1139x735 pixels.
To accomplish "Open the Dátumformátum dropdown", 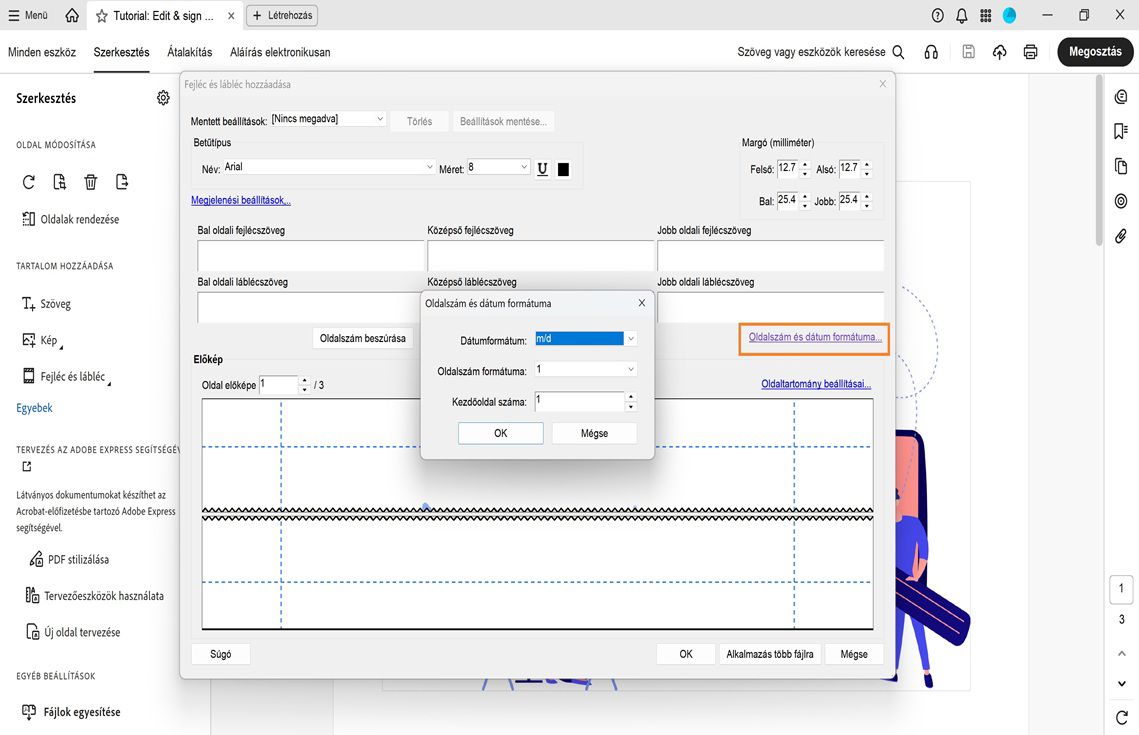I will click(x=585, y=338).
